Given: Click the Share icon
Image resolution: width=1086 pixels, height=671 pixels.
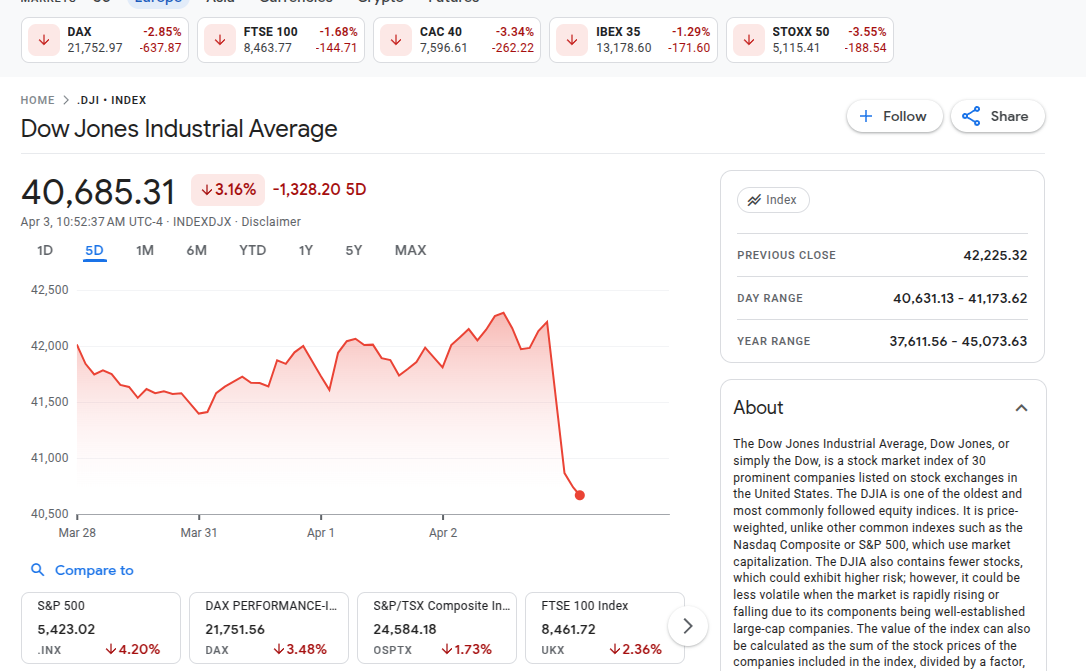Looking at the screenshot, I should click(971, 116).
